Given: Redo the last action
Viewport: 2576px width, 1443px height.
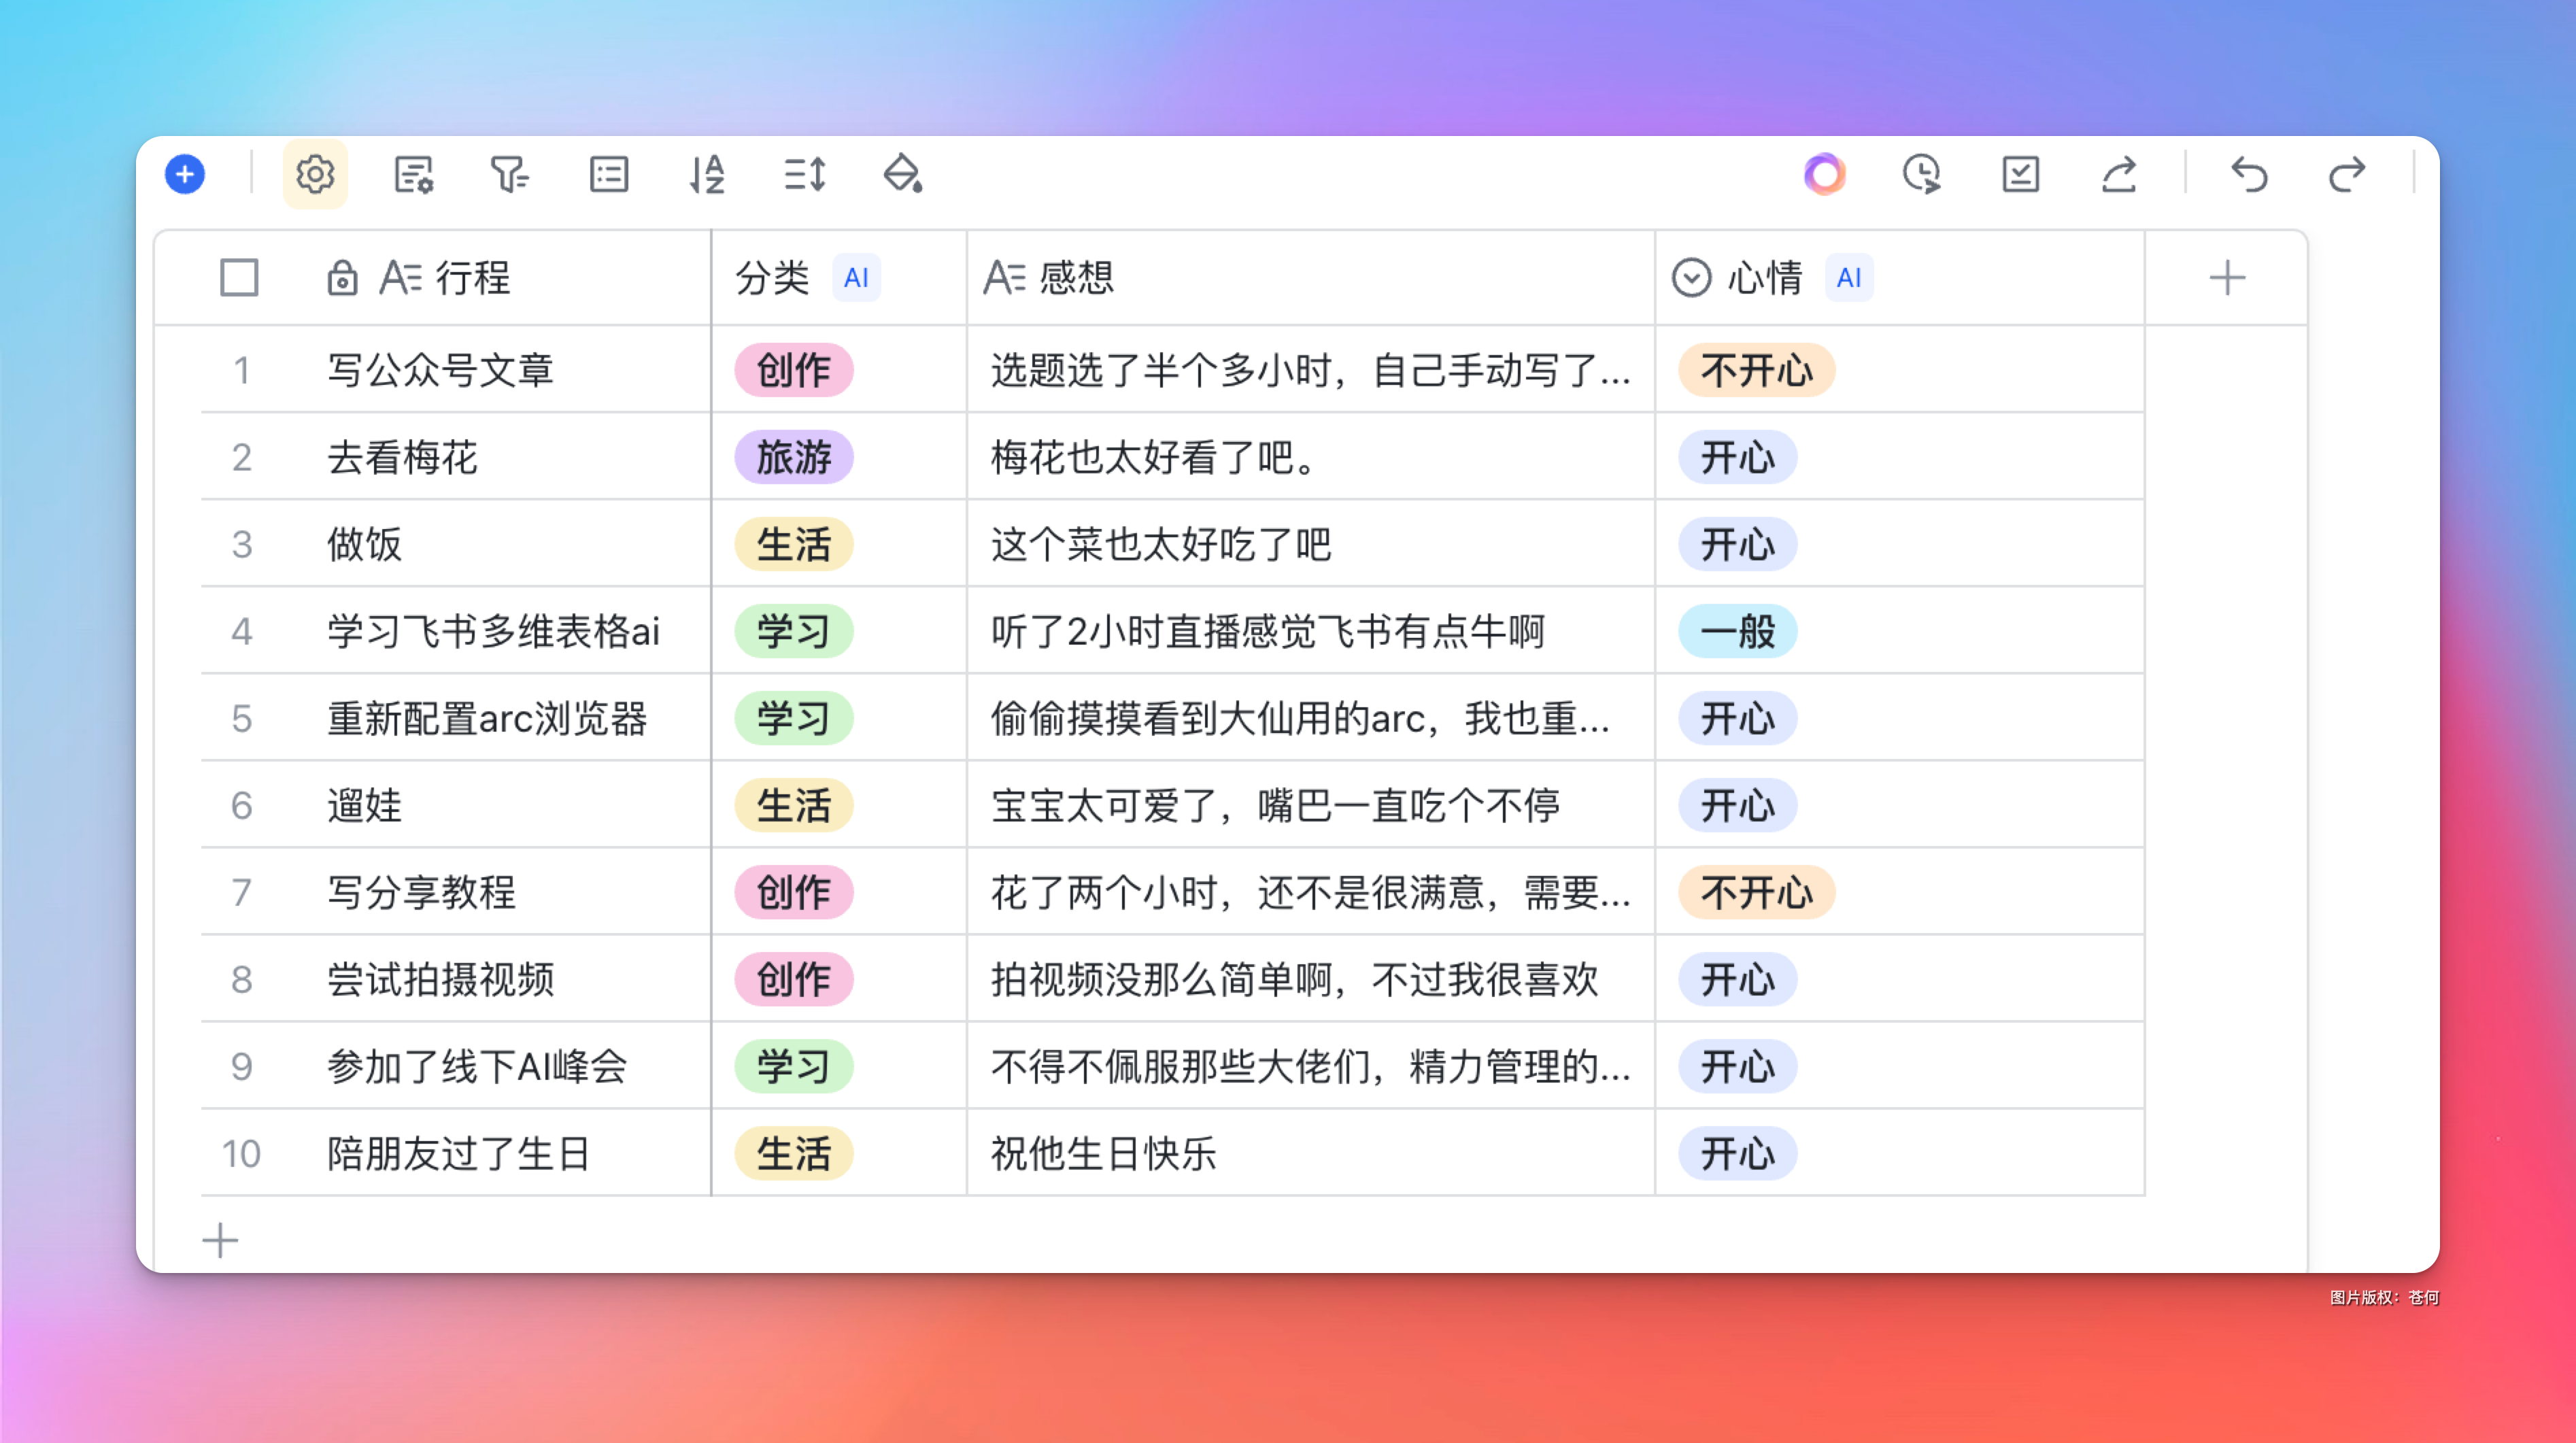Looking at the screenshot, I should (x=2346, y=174).
